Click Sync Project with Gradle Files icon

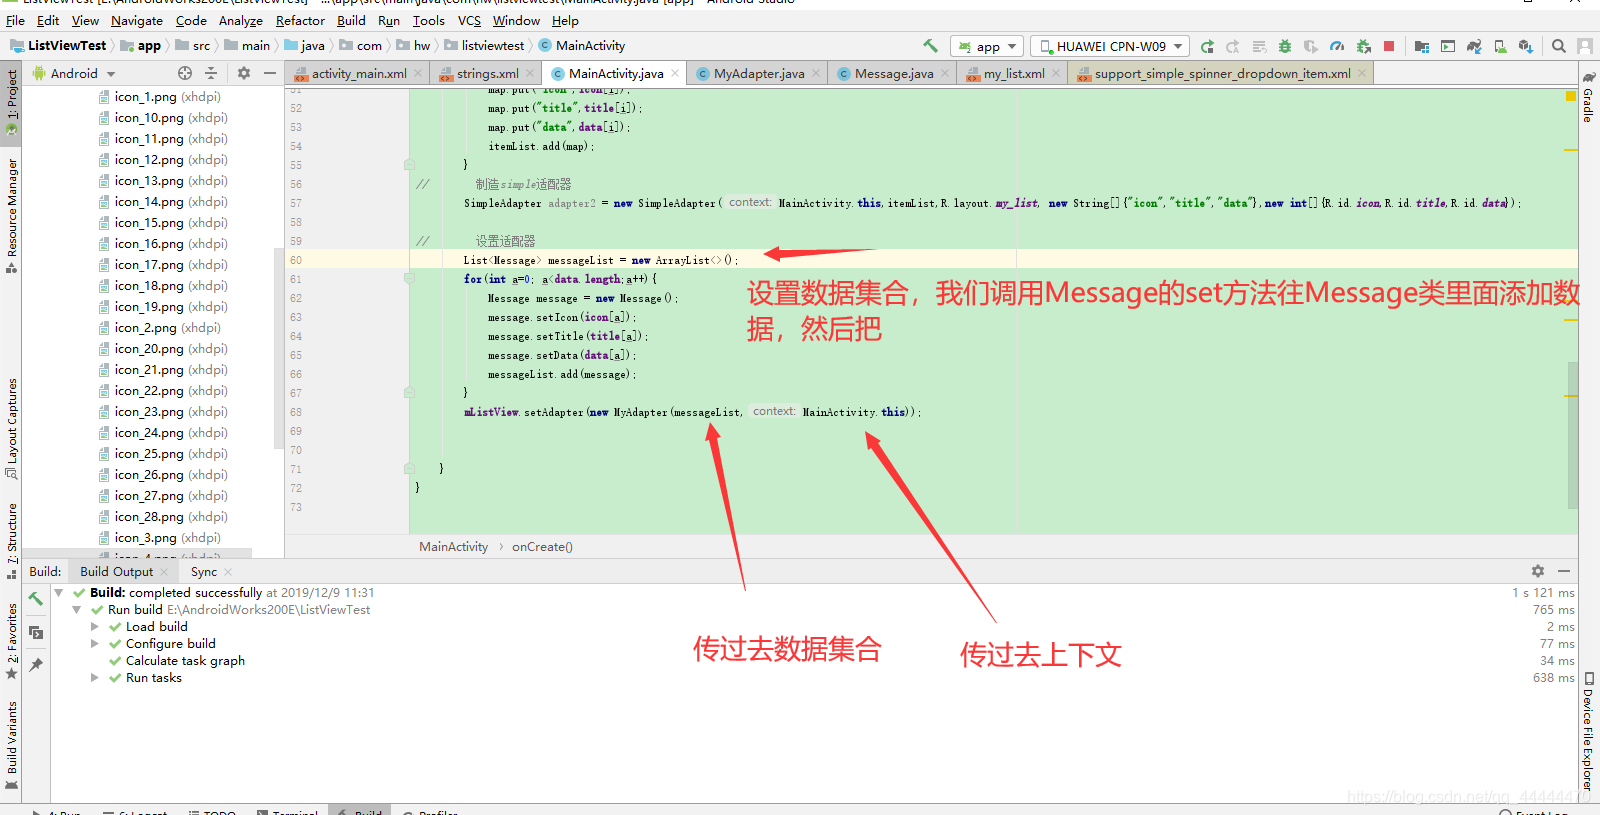coord(1474,46)
